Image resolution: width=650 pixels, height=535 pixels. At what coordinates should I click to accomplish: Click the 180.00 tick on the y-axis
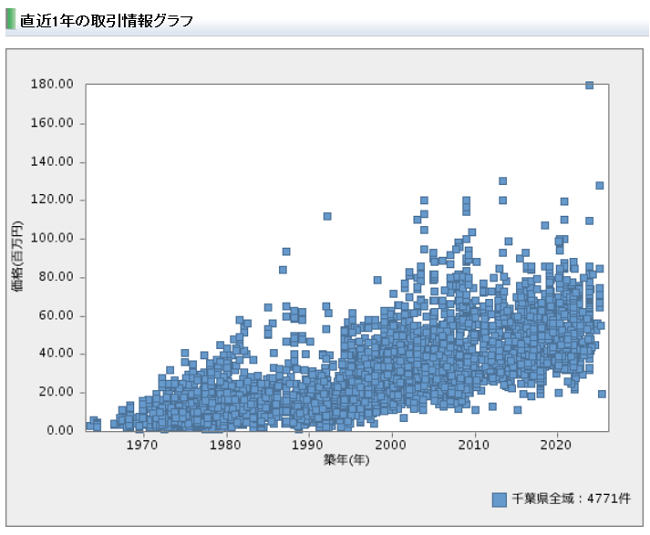53,85
